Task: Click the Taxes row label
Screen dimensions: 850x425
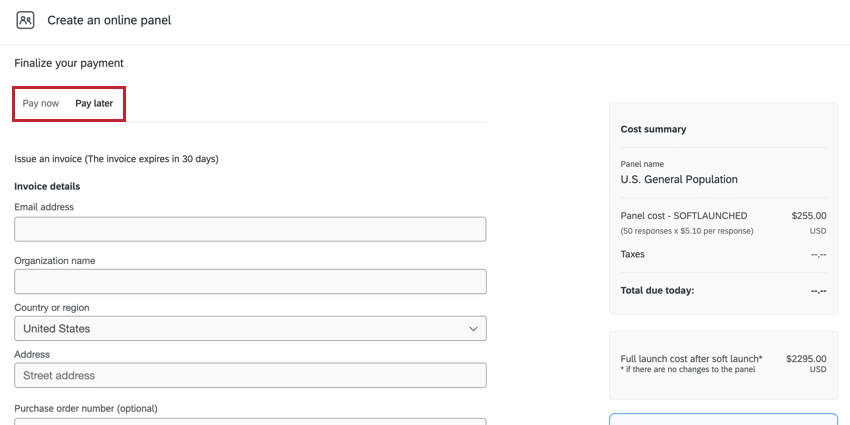Action: click(x=633, y=254)
